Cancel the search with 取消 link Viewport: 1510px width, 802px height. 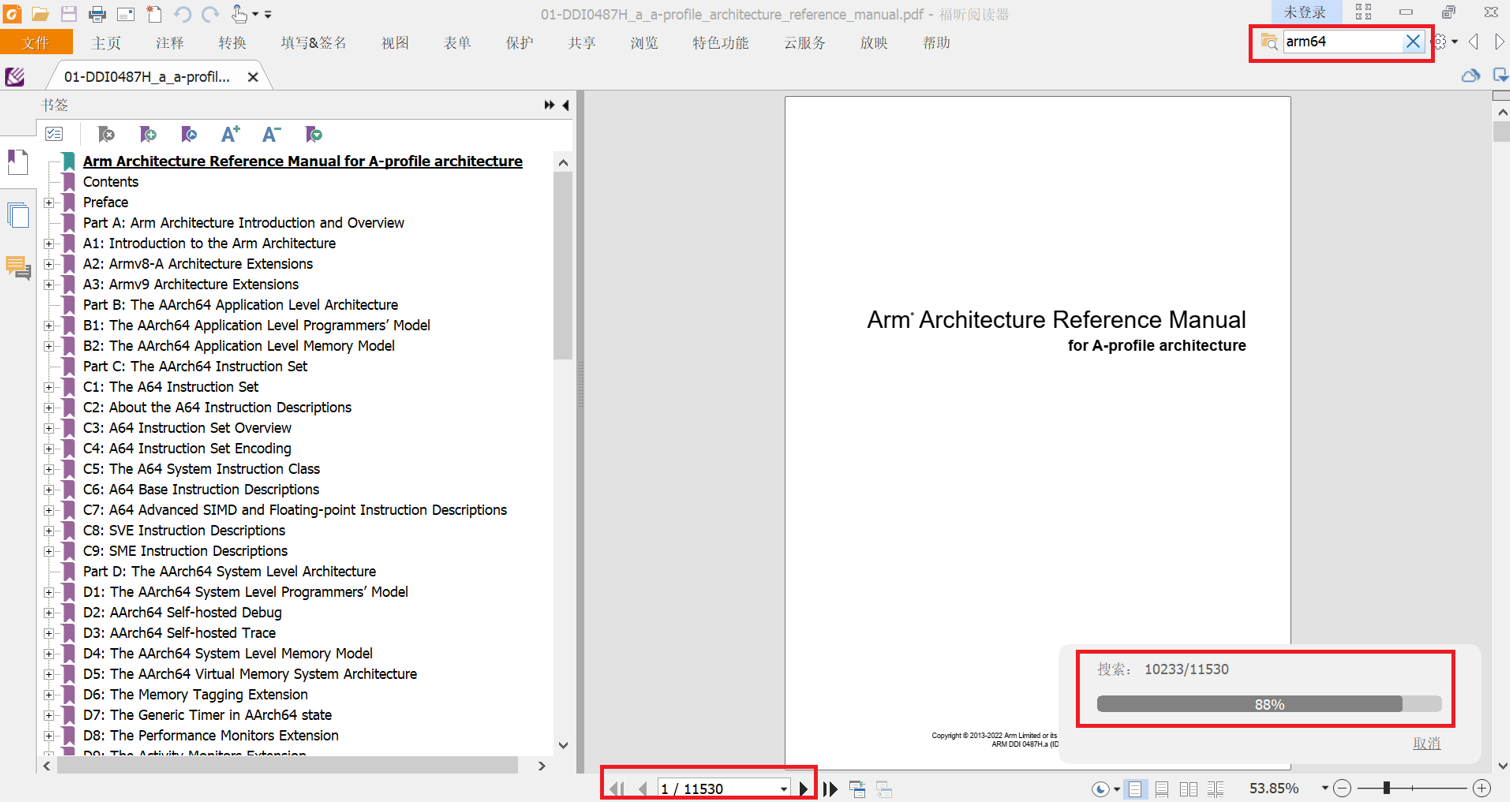[x=1426, y=743]
